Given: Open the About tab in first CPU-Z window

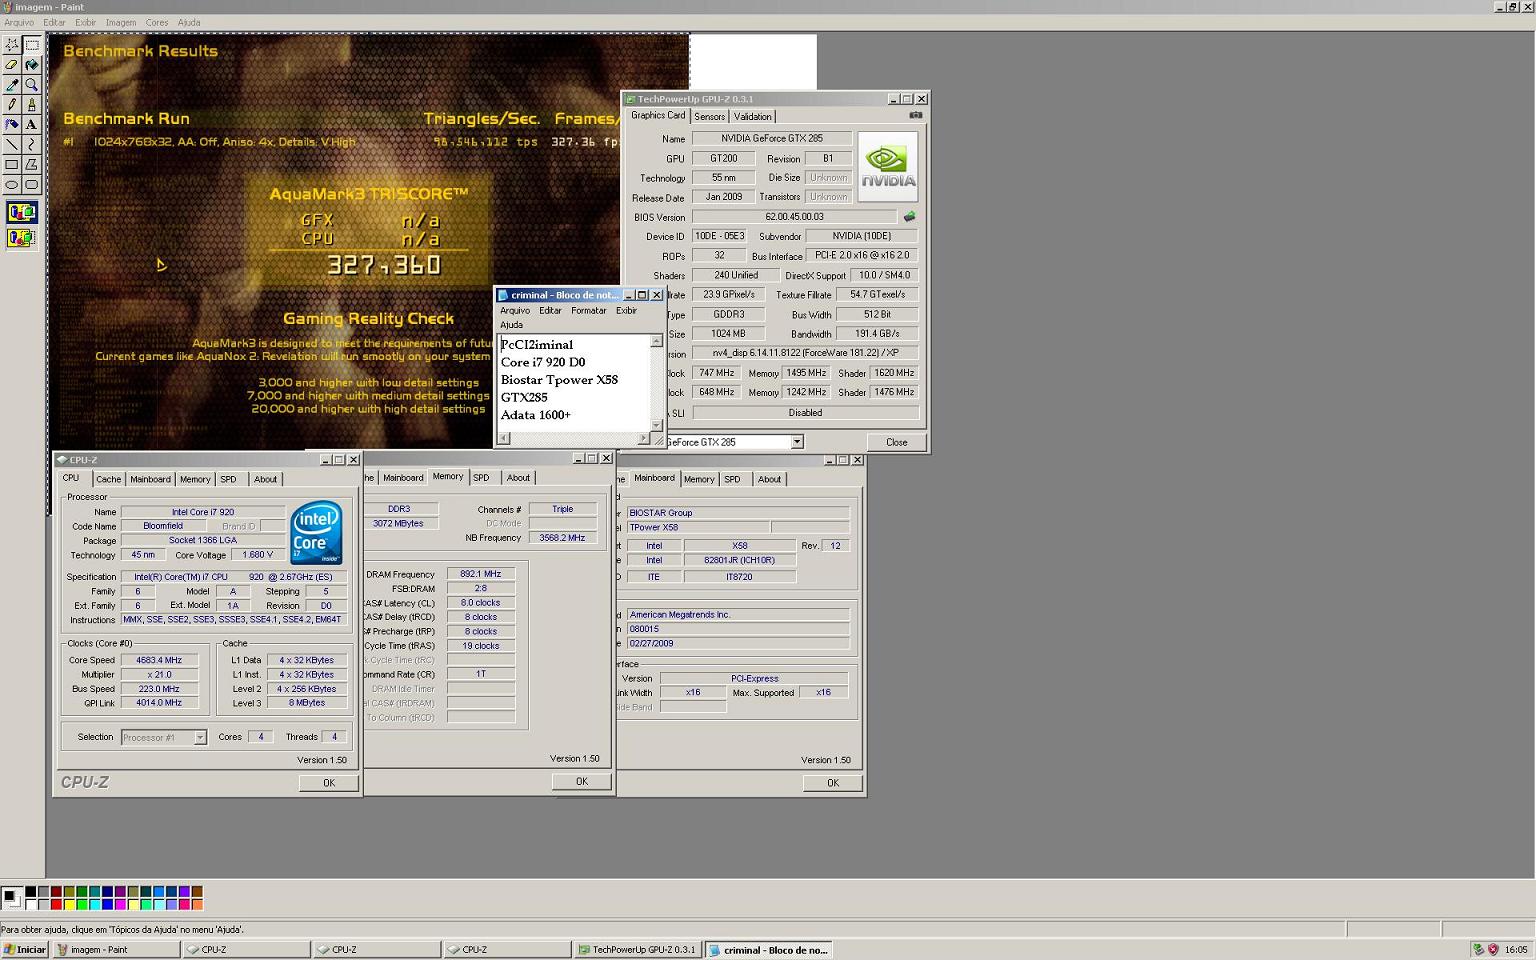Looking at the screenshot, I should (x=265, y=479).
